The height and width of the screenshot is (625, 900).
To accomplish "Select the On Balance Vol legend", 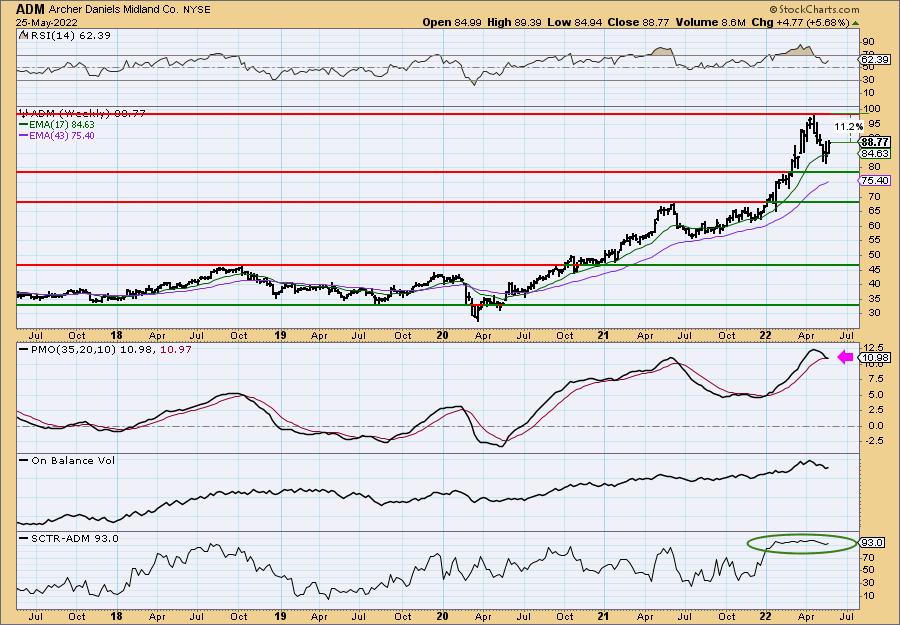I will click(73, 460).
